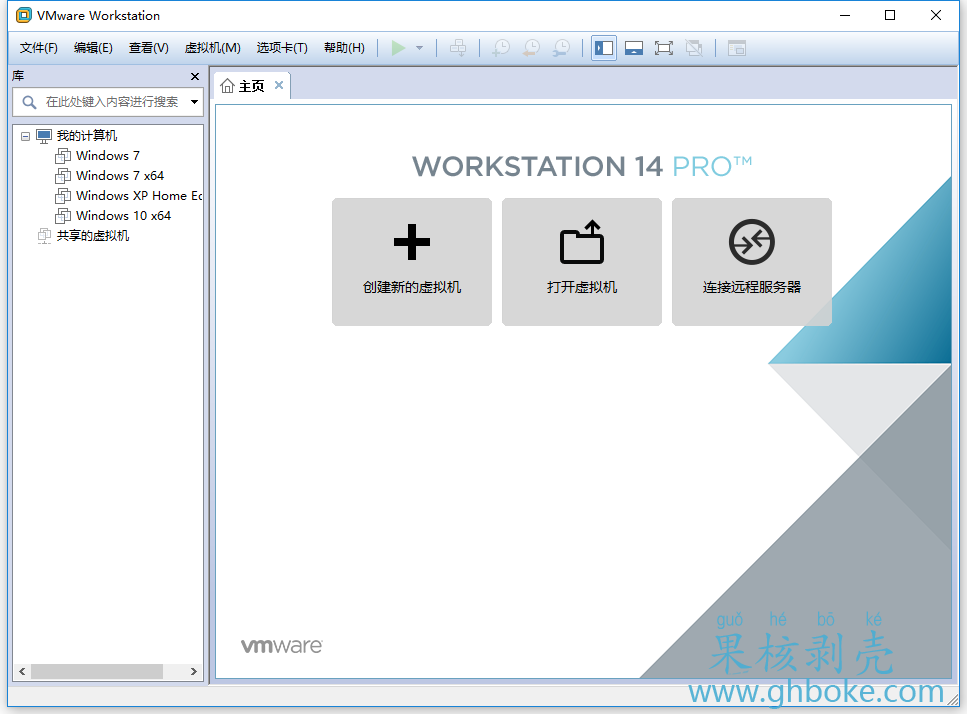Open the 编辑(E) menu
967x714 pixels.
tap(93, 48)
